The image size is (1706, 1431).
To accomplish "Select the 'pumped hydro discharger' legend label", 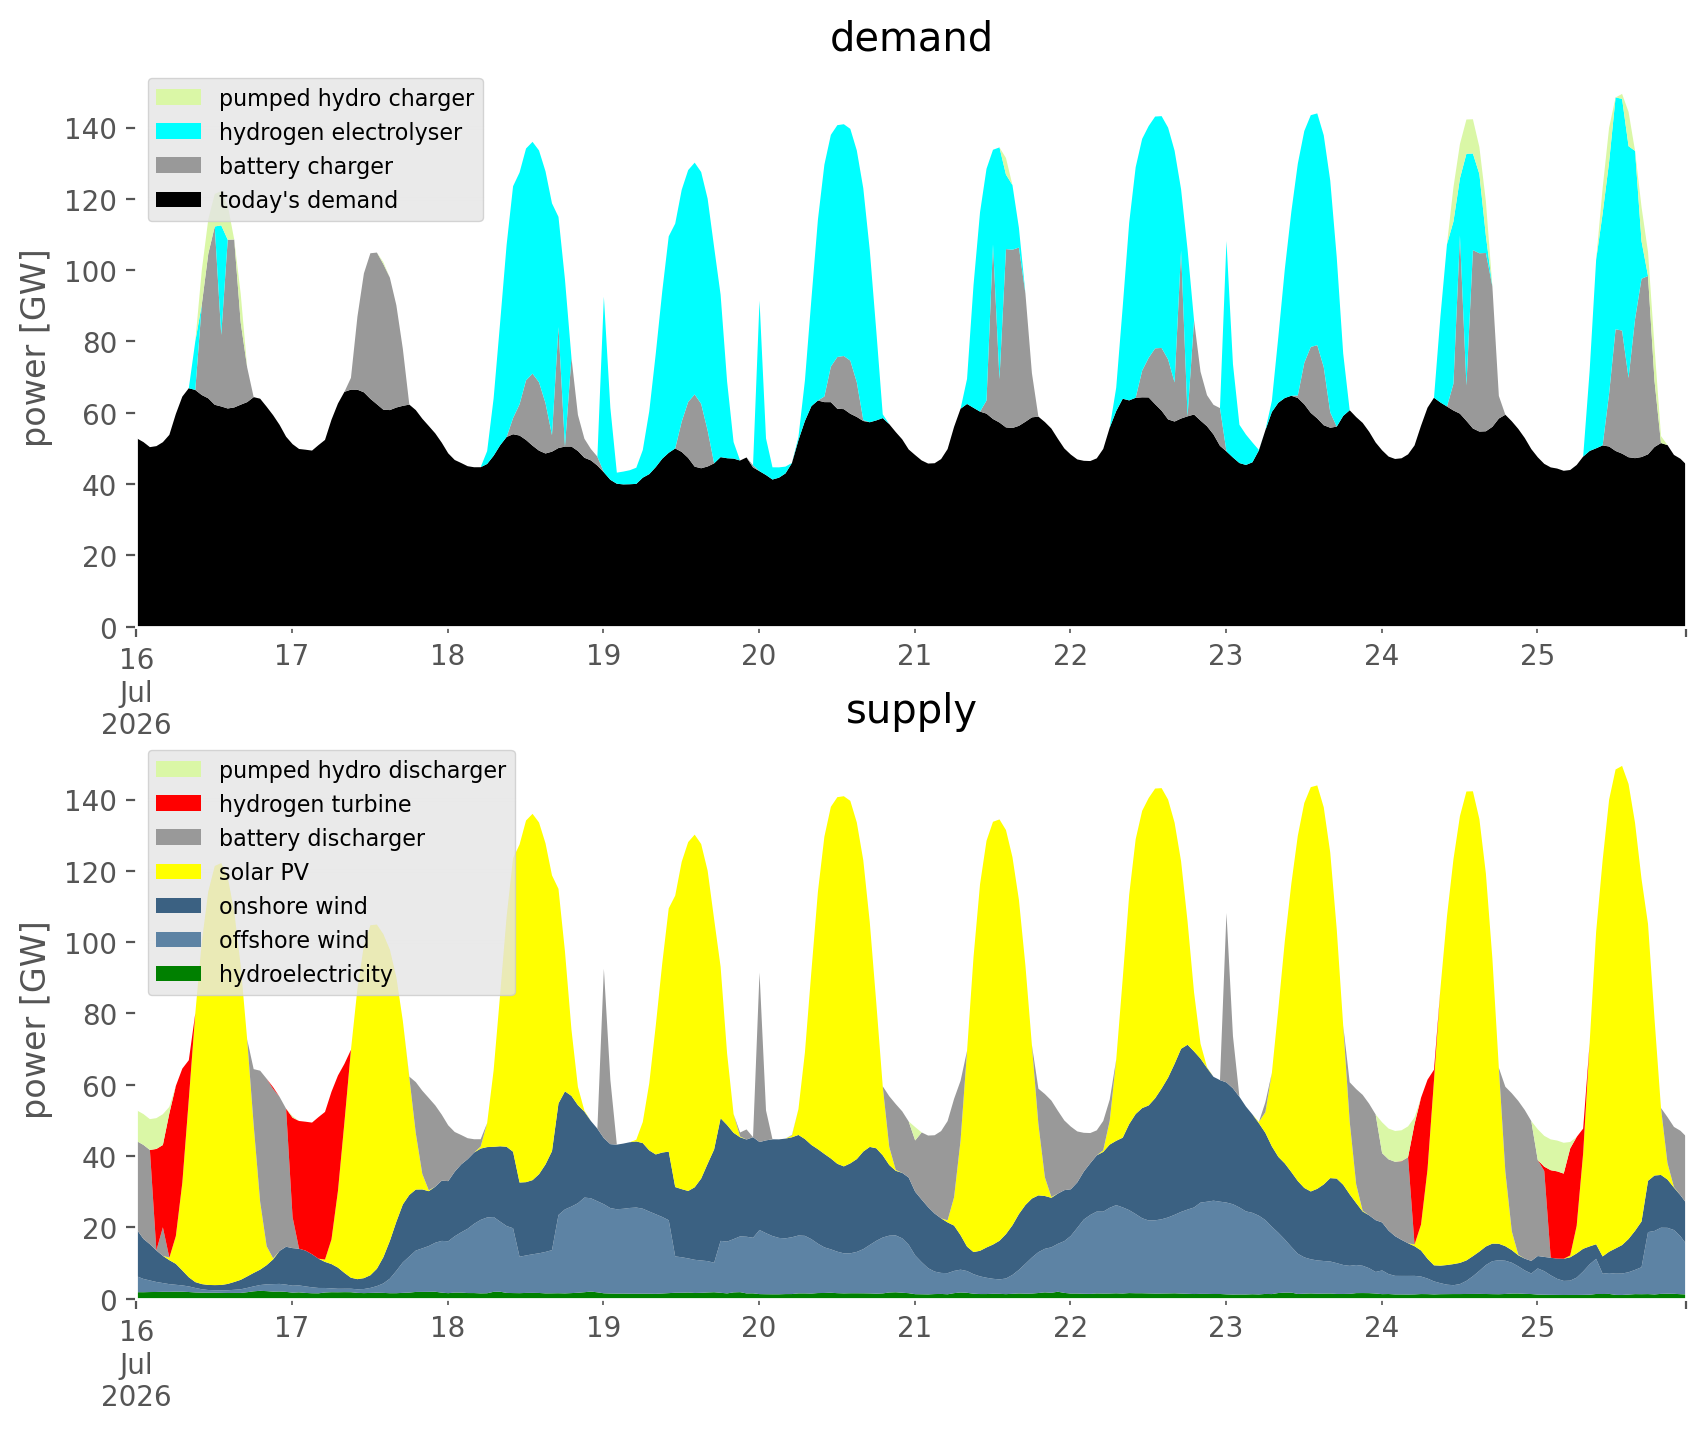I will click(x=362, y=770).
